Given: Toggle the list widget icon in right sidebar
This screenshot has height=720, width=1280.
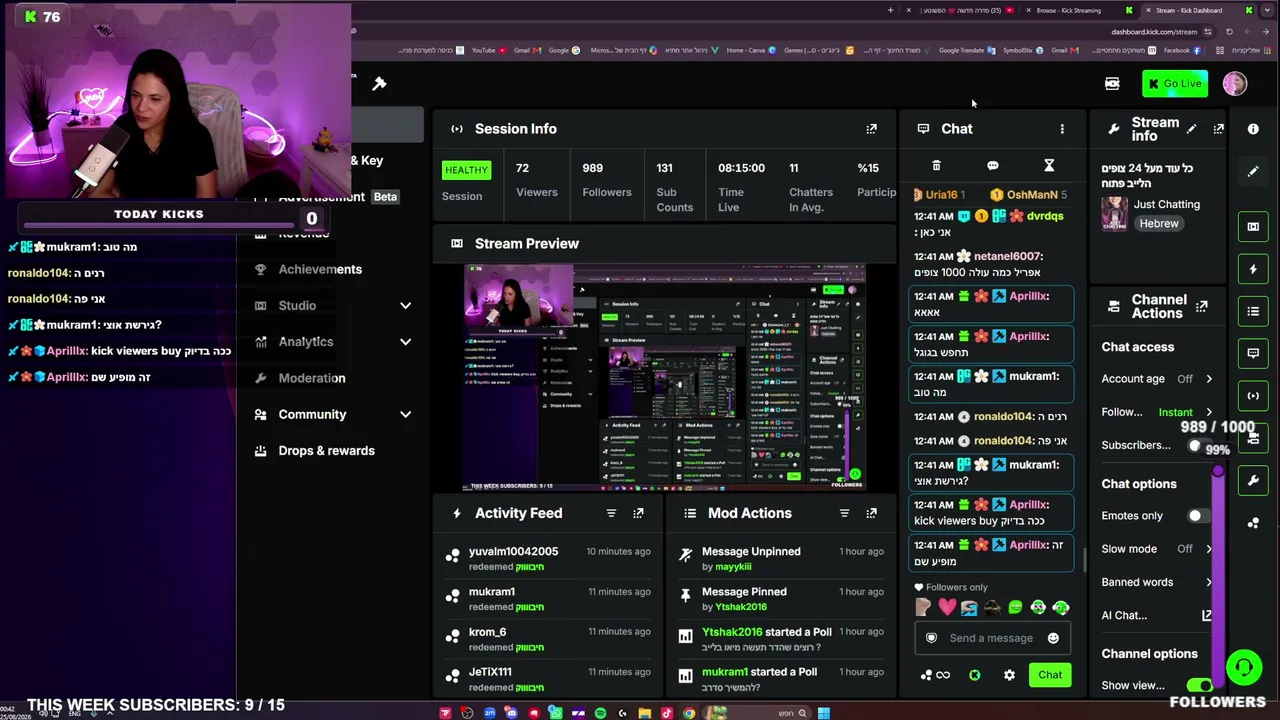Looking at the screenshot, I should point(1253,311).
